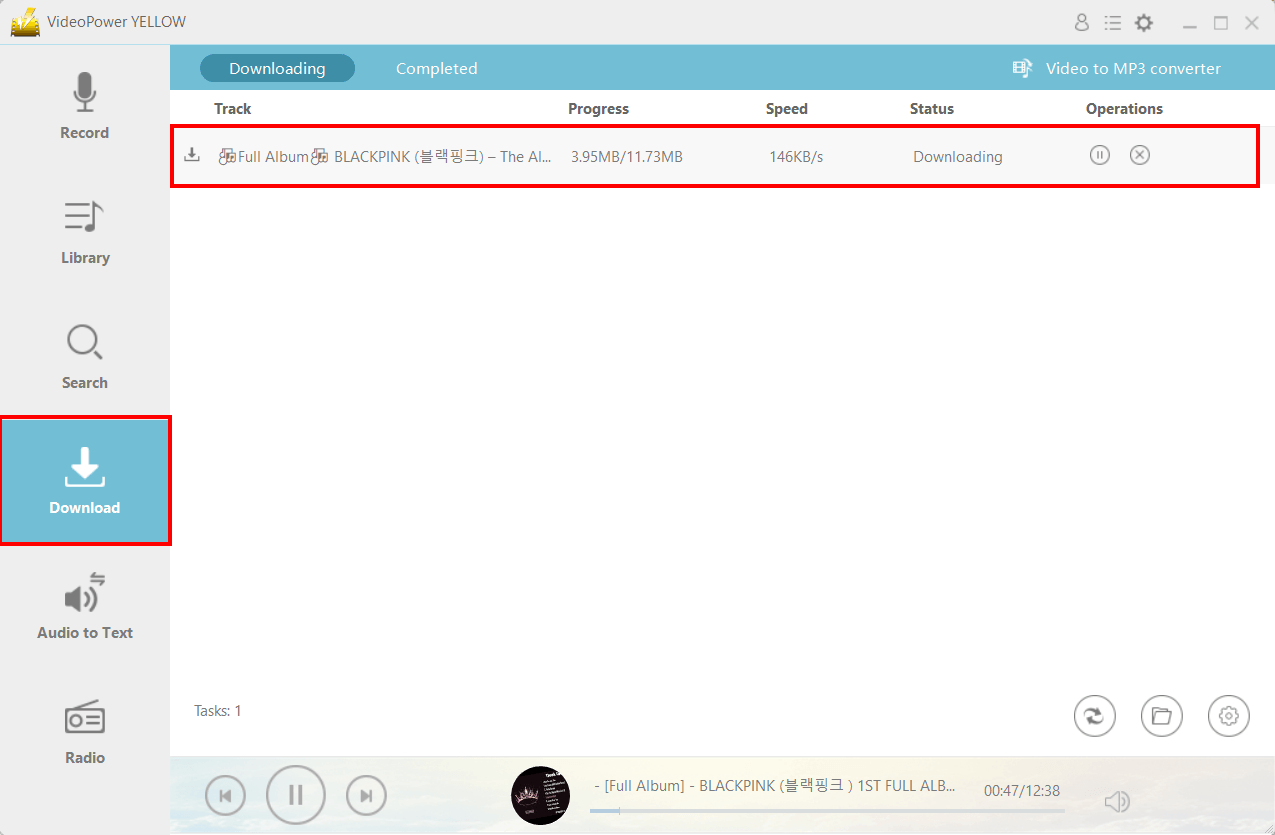Click the Tasks: 1 counter

click(x=218, y=711)
